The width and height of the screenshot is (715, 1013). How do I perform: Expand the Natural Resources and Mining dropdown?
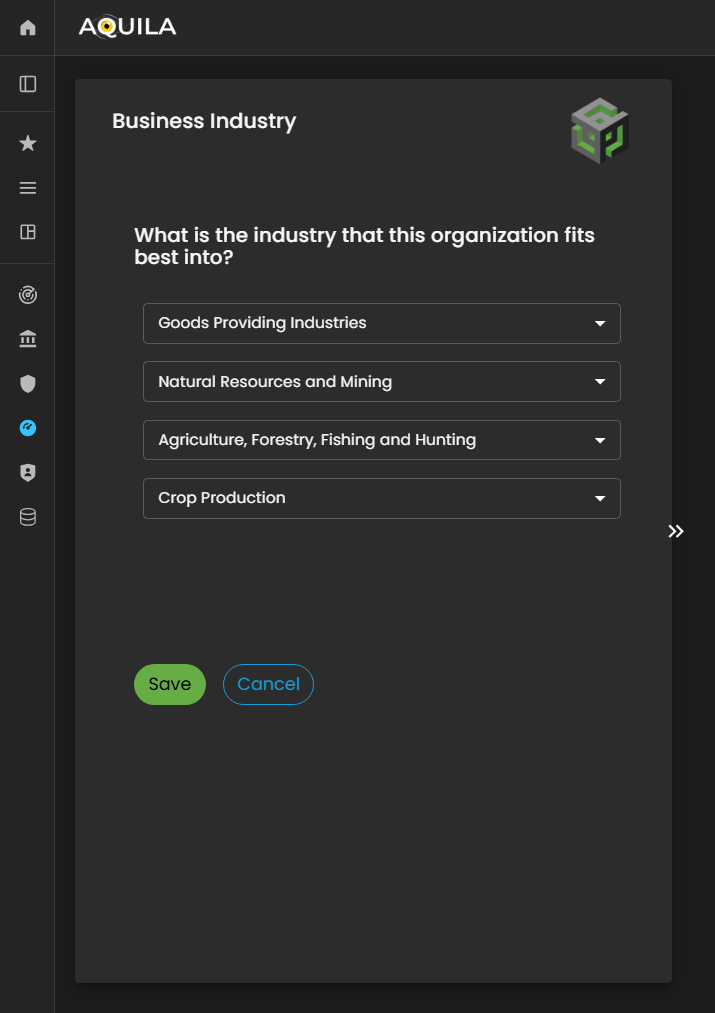click(381, 382)
